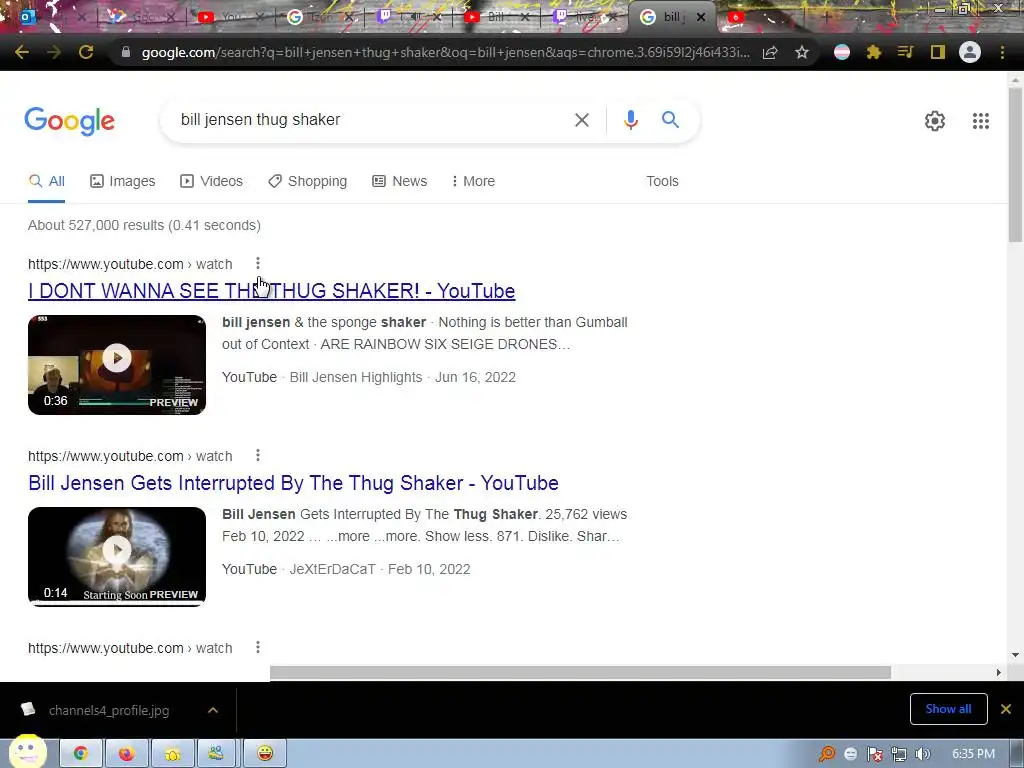1024x768 pixels.
Task: Open the volume speaker tray icon
Action: coord(922,754)
